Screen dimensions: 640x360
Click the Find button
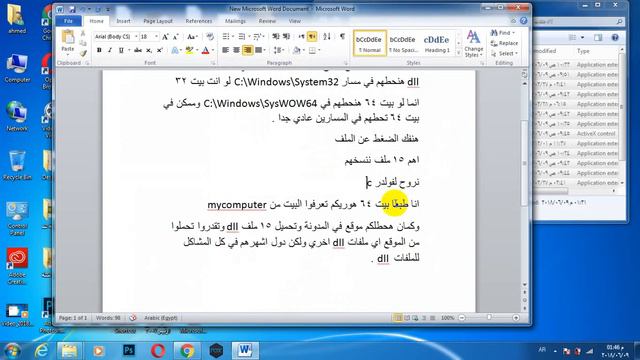[x=502, y=33]
